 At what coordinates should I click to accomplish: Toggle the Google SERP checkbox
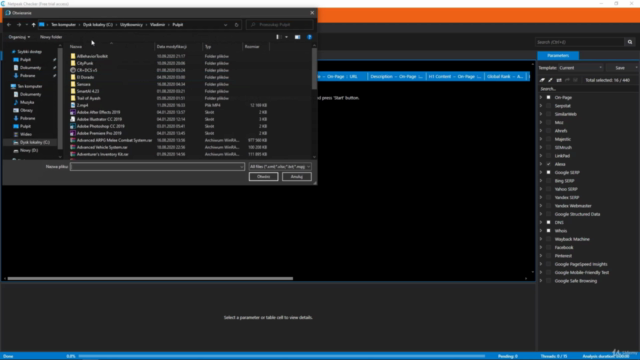coord(549,172)
